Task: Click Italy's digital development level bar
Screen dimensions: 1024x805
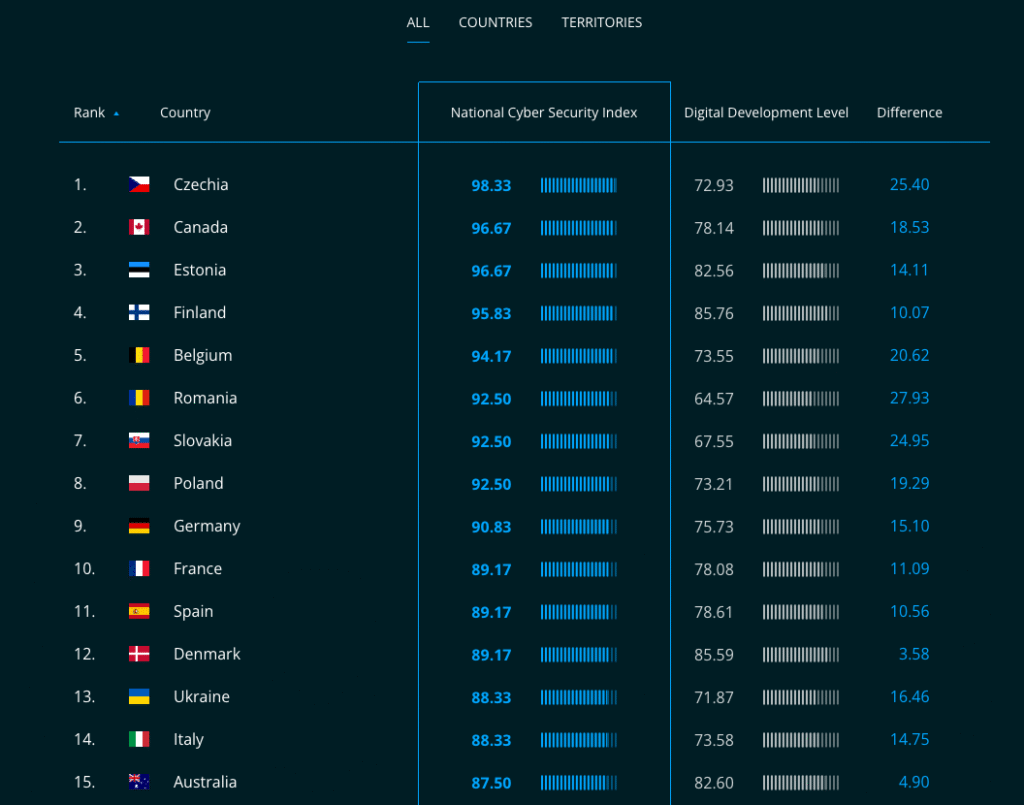Action: point(800,740)
